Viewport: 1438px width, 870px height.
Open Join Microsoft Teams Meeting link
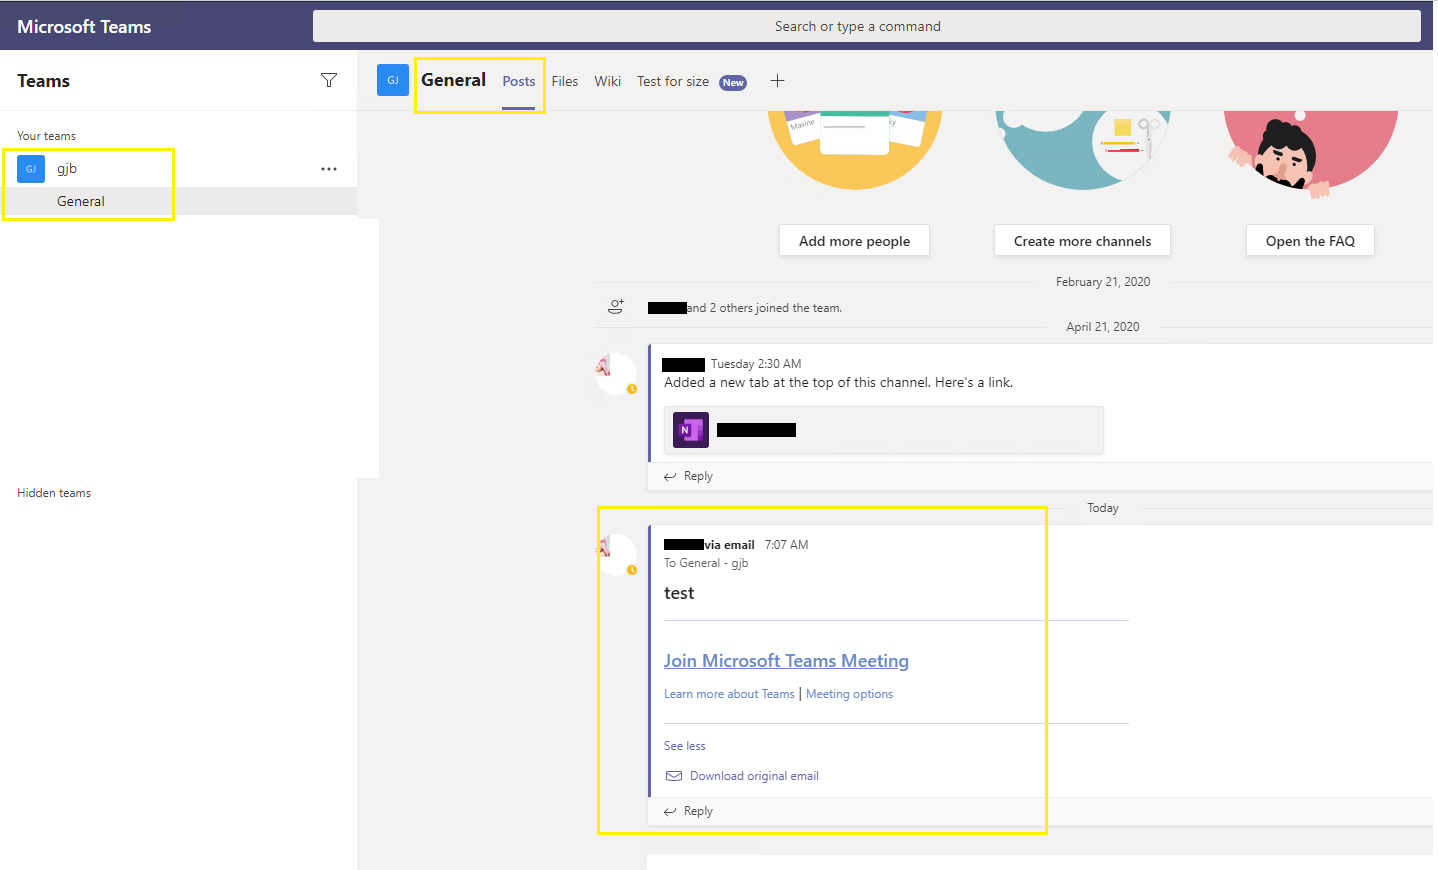pyautogui.click(x=786, y=661)
